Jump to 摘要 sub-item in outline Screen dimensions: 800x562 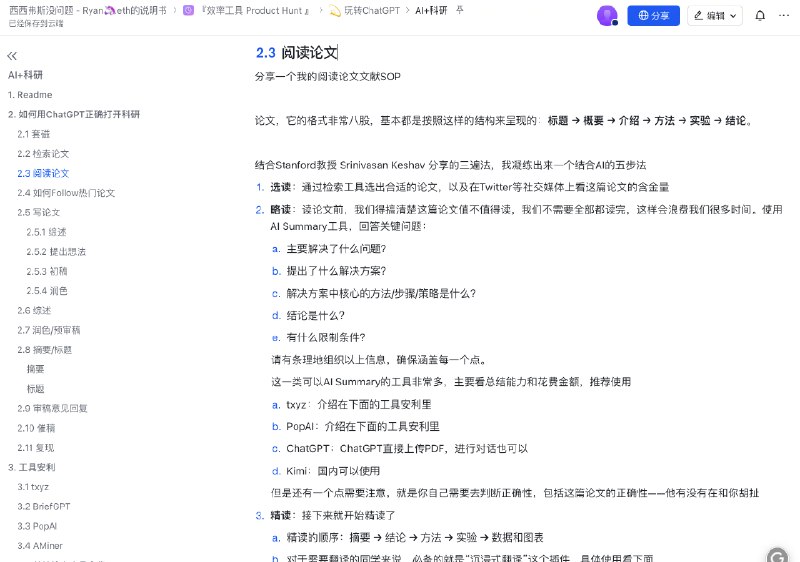(x=36, y=369)
